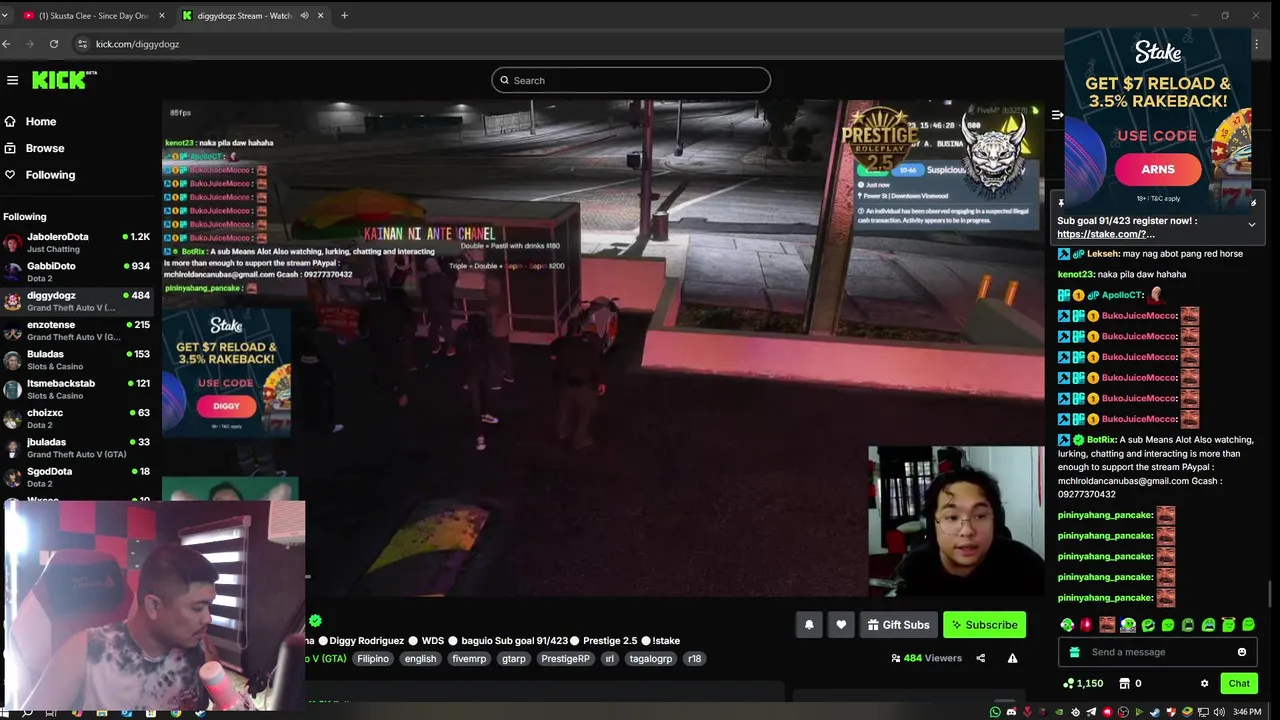Open enzotense channel in Following list
Viewport: 1280px width, 720px height.
coord(78,330)
